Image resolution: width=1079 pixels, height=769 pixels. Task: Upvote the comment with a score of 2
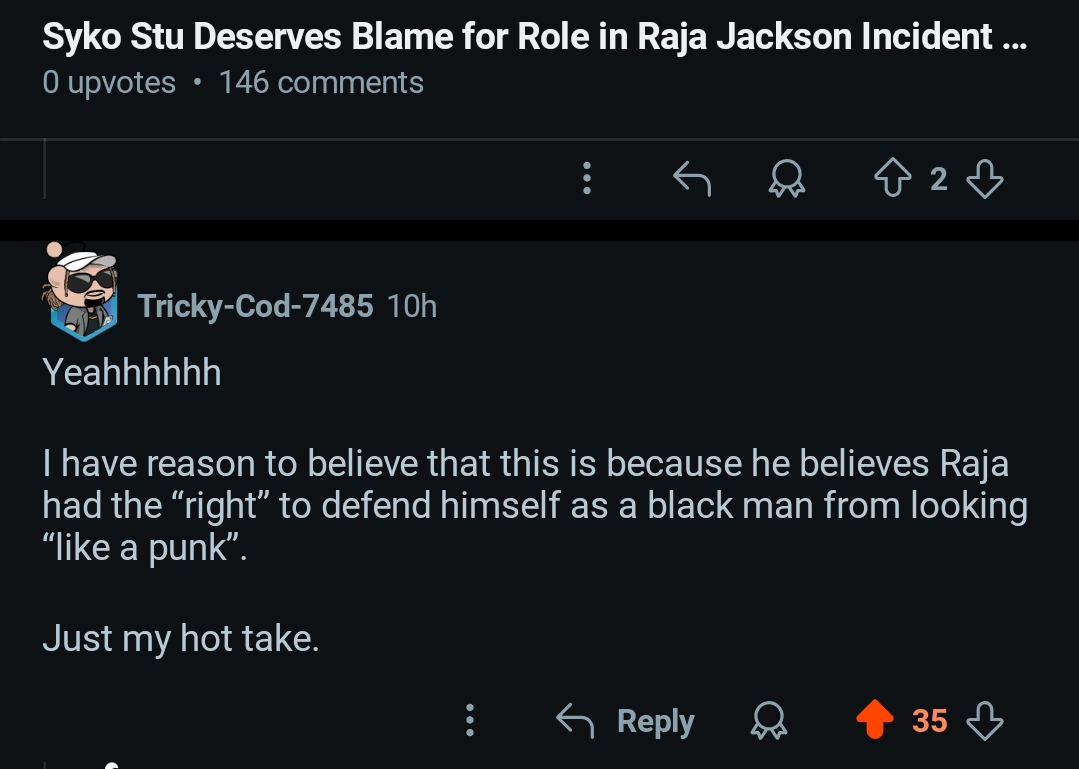click(x=893, y=178)
